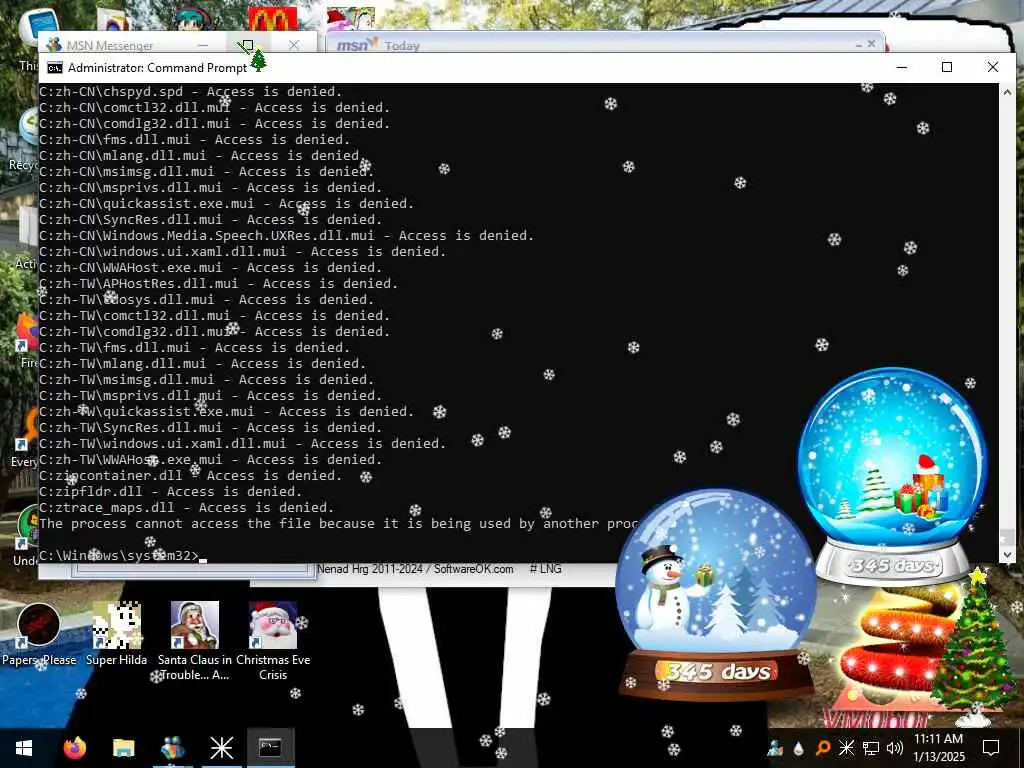
Task: Click the snowman snow globe widget
Action: pyautogui.click(x=717, y=593)
